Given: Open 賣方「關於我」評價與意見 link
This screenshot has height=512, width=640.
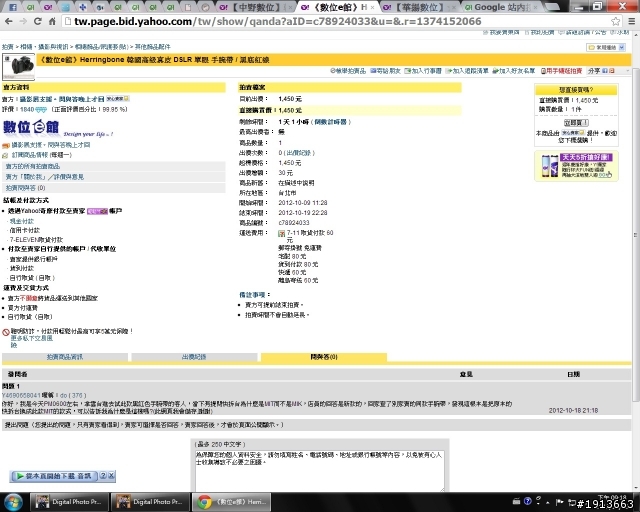Looking at the screenshot, I should pyautogui.click(x=44, y=177).
